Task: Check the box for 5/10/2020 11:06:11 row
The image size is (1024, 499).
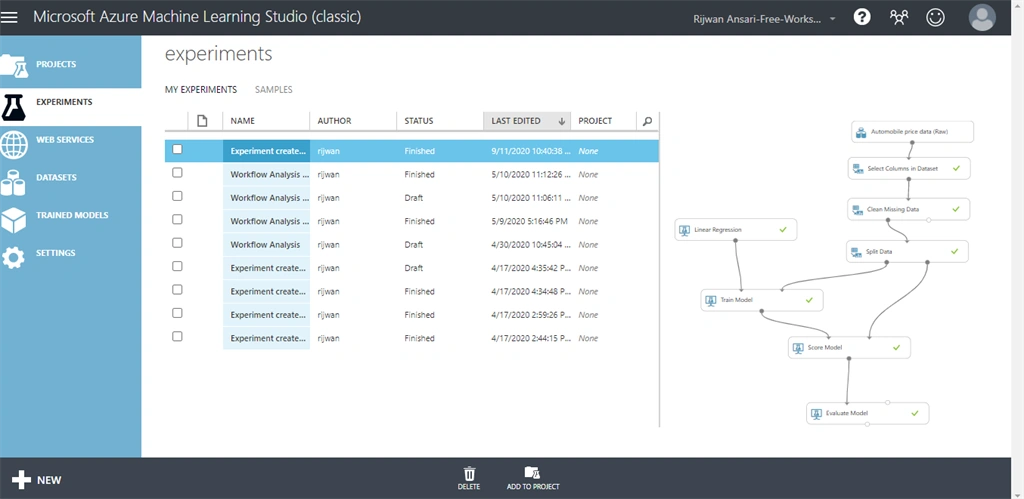Action: (177, 196)
